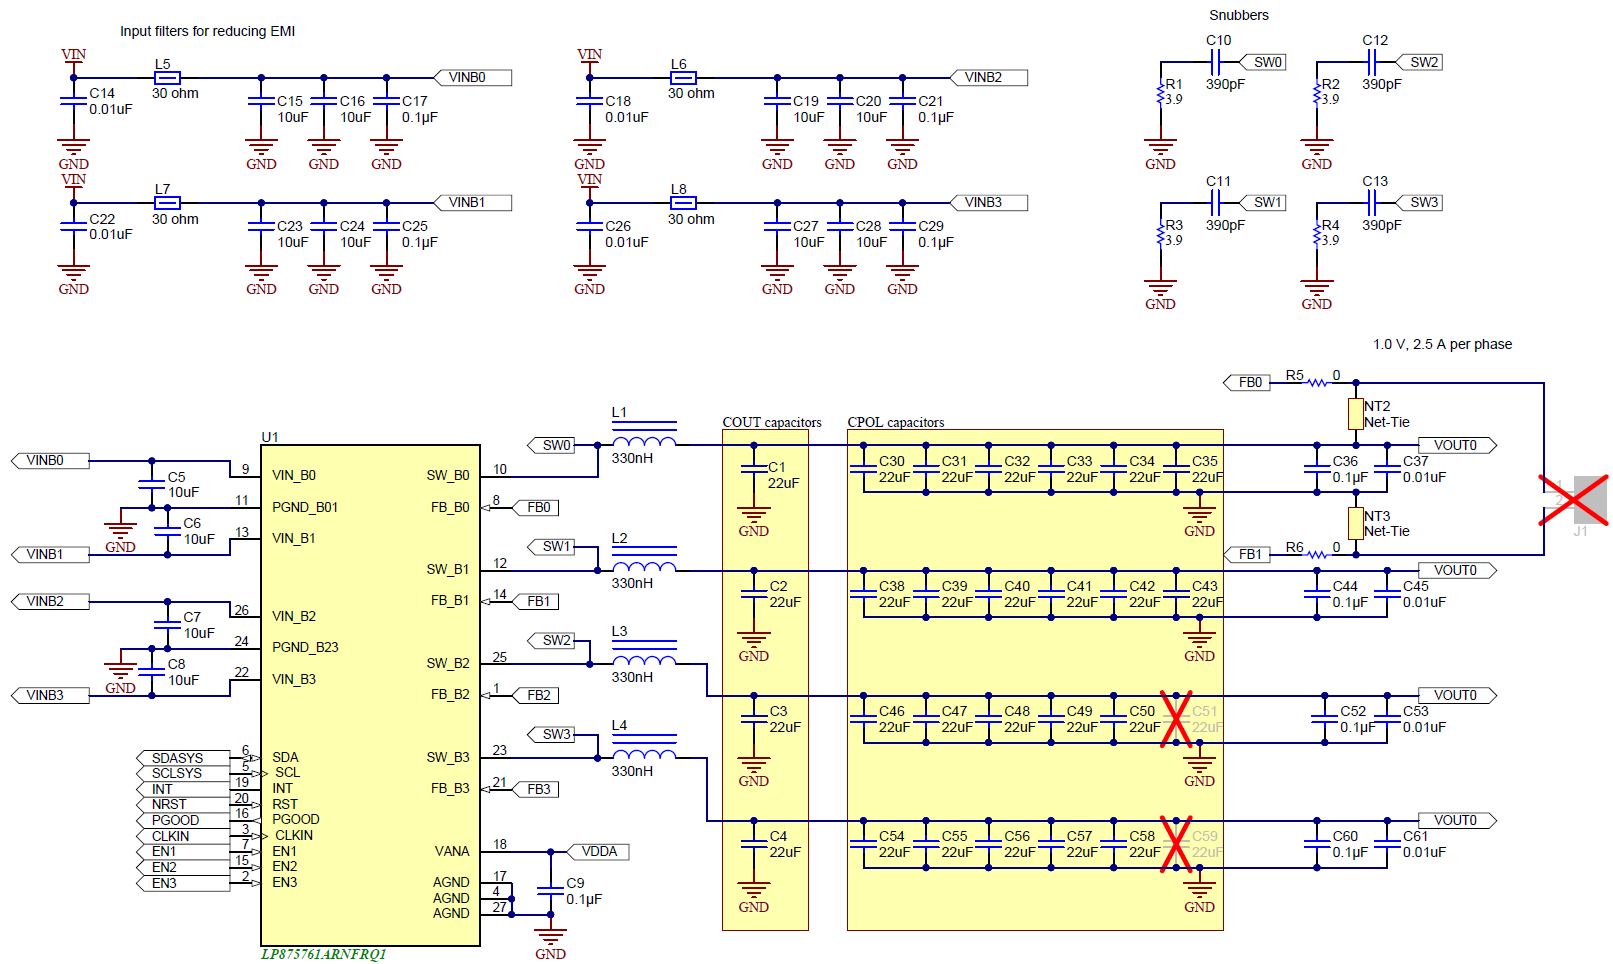The width and height of the screenshot is (1613, 964).
Task: Select the VINB1 port after L7
Action: (473, 202)
